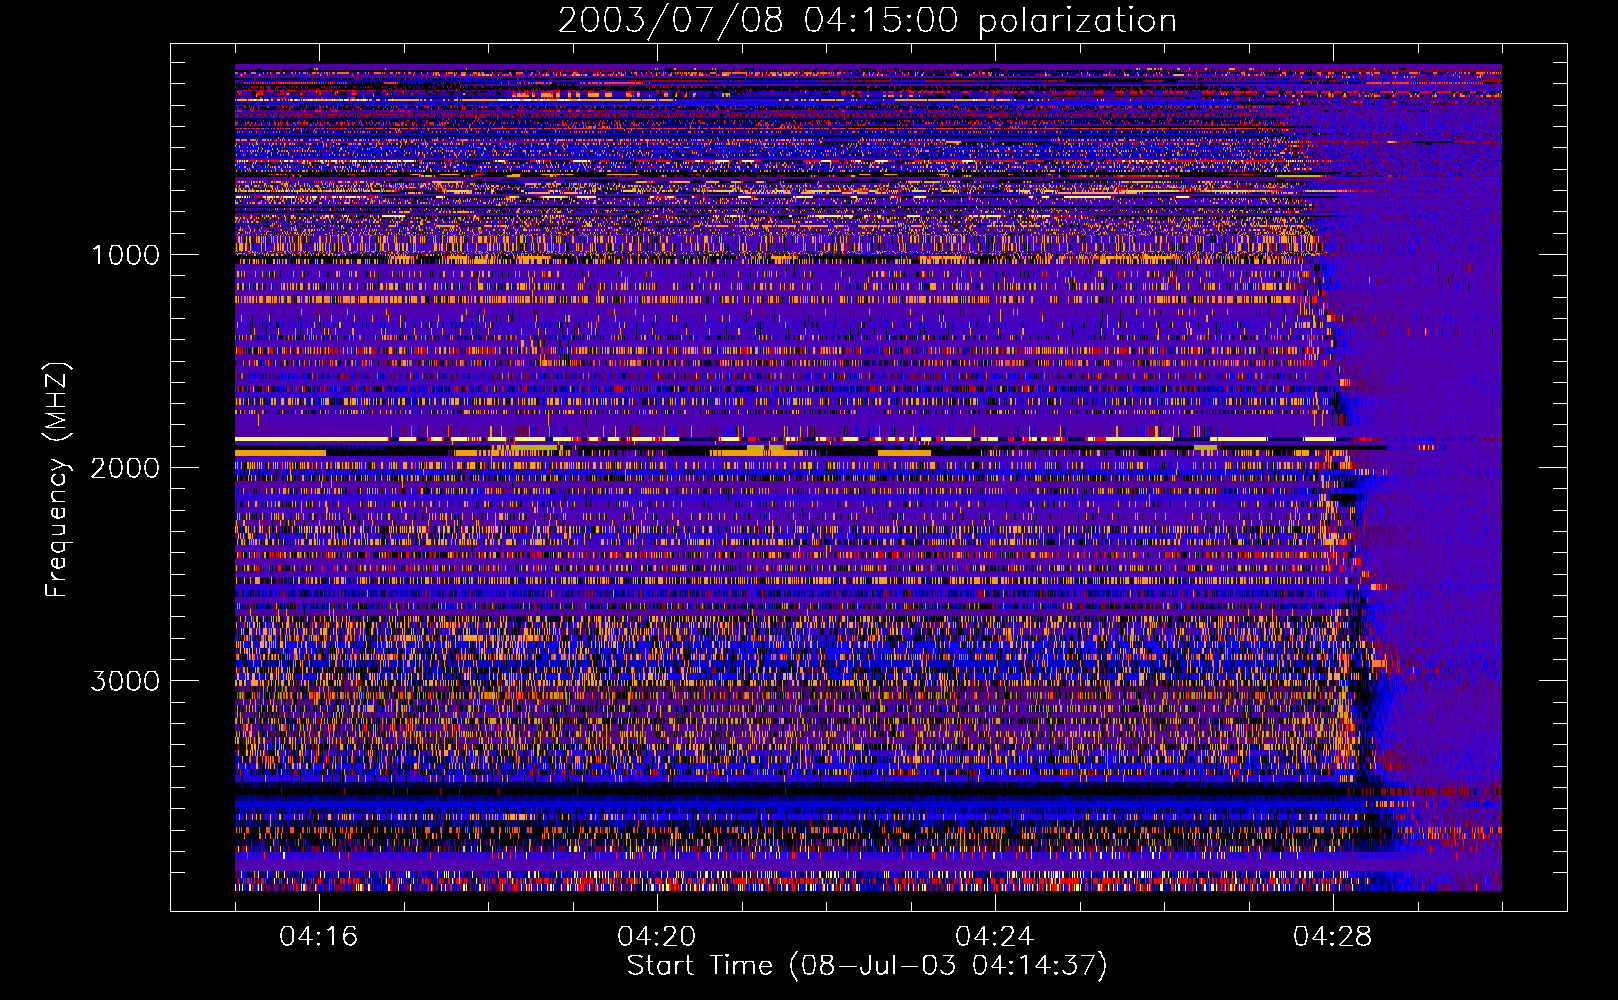Click the "2000" frequency tick label
Image resolution: width=1618 pixels, height=1000 pixels.
click(x=125, y=468)
